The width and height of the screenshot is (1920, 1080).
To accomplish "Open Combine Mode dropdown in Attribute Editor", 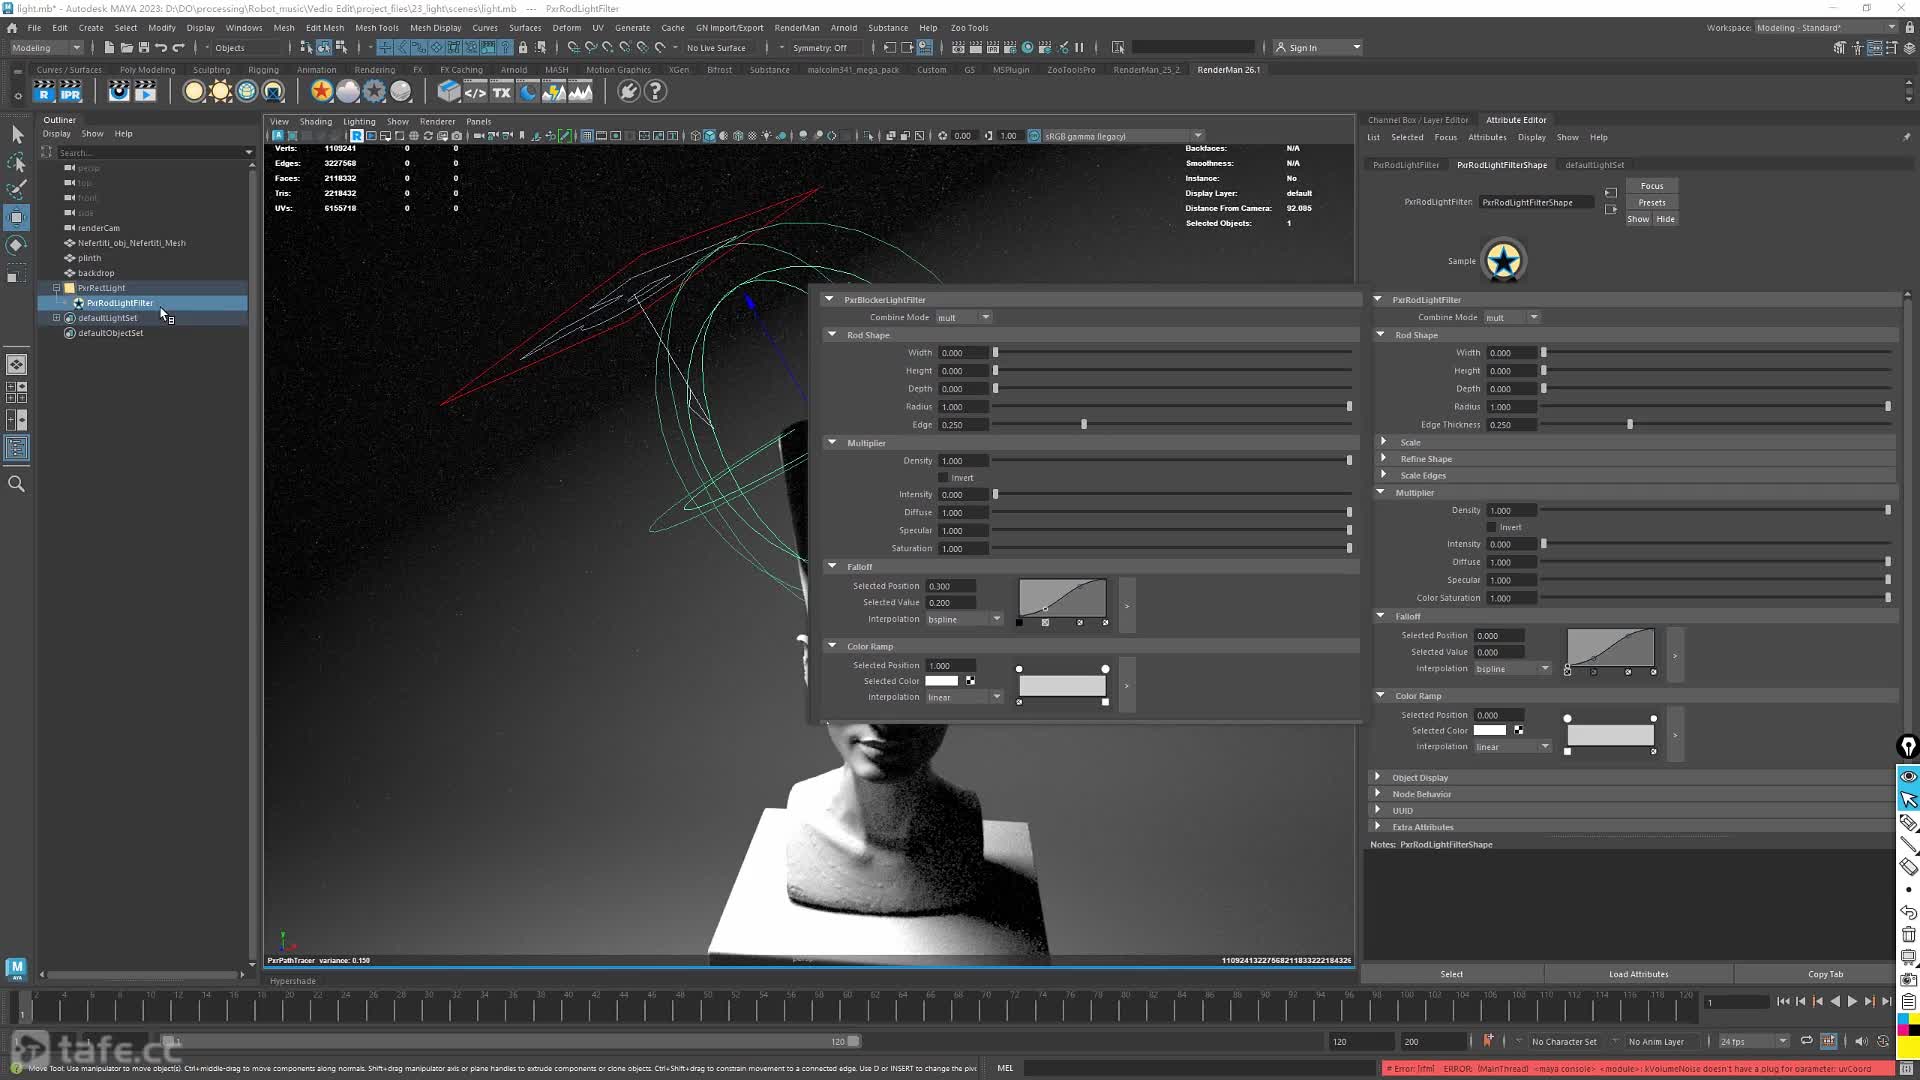I will coord(1512,317).
